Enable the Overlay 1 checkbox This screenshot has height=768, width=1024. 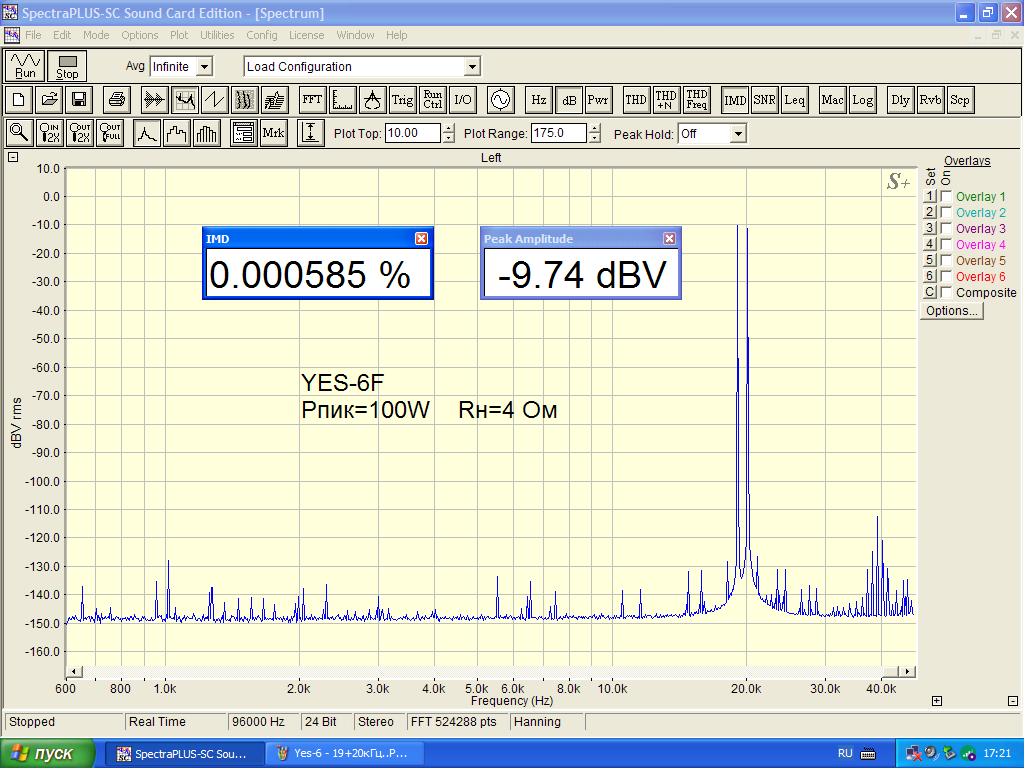pyautogui.click(x=946, y=196)
